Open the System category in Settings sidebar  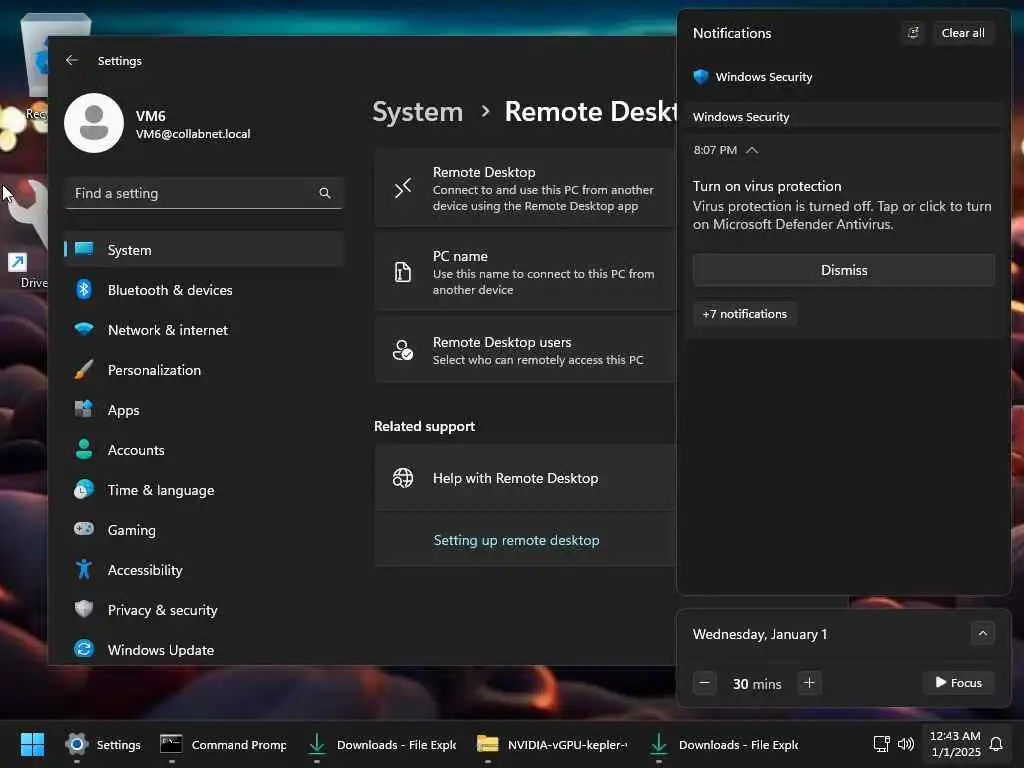(204, 249)
